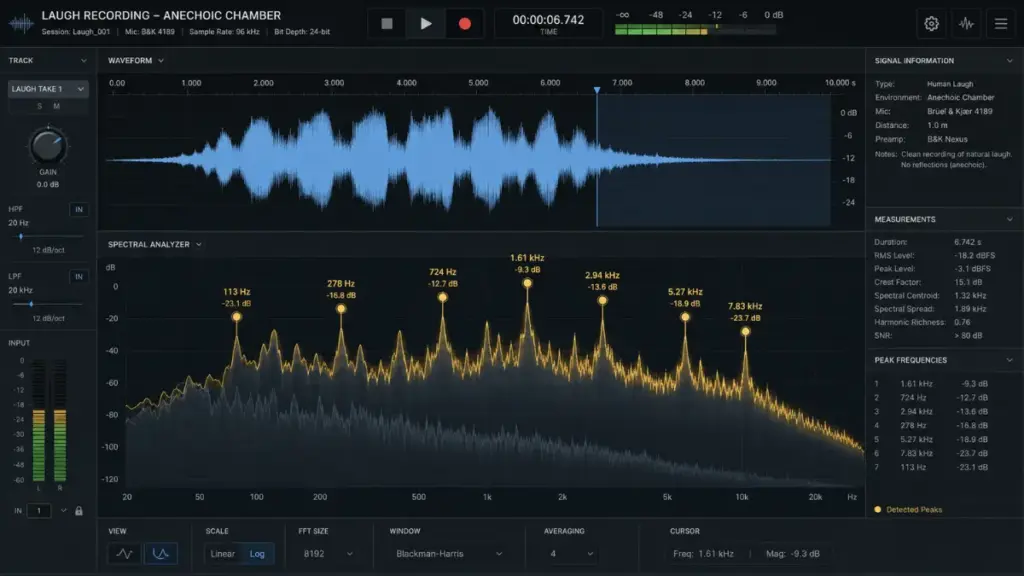Open the input channel dropdown arrow

pos(63,511)
